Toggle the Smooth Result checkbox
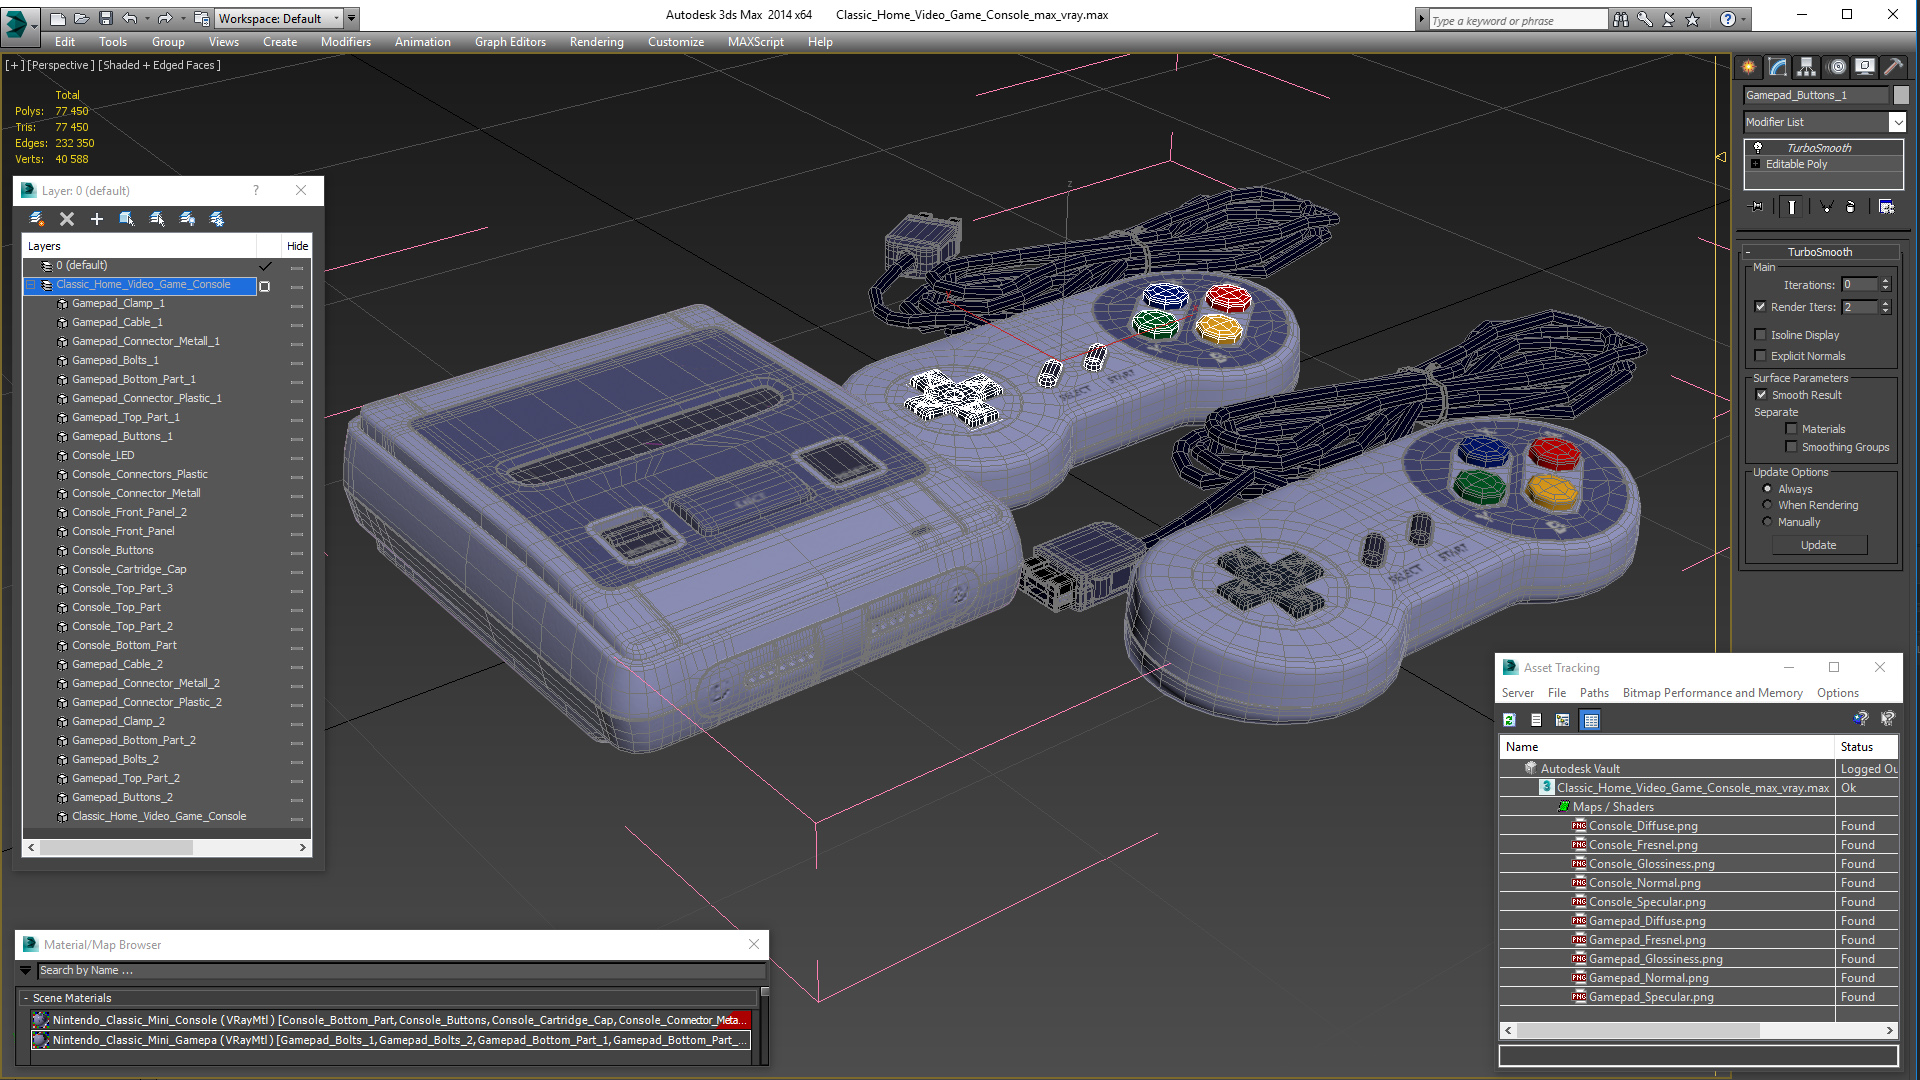The image size is (1920, 1080). coord(1761,395)
